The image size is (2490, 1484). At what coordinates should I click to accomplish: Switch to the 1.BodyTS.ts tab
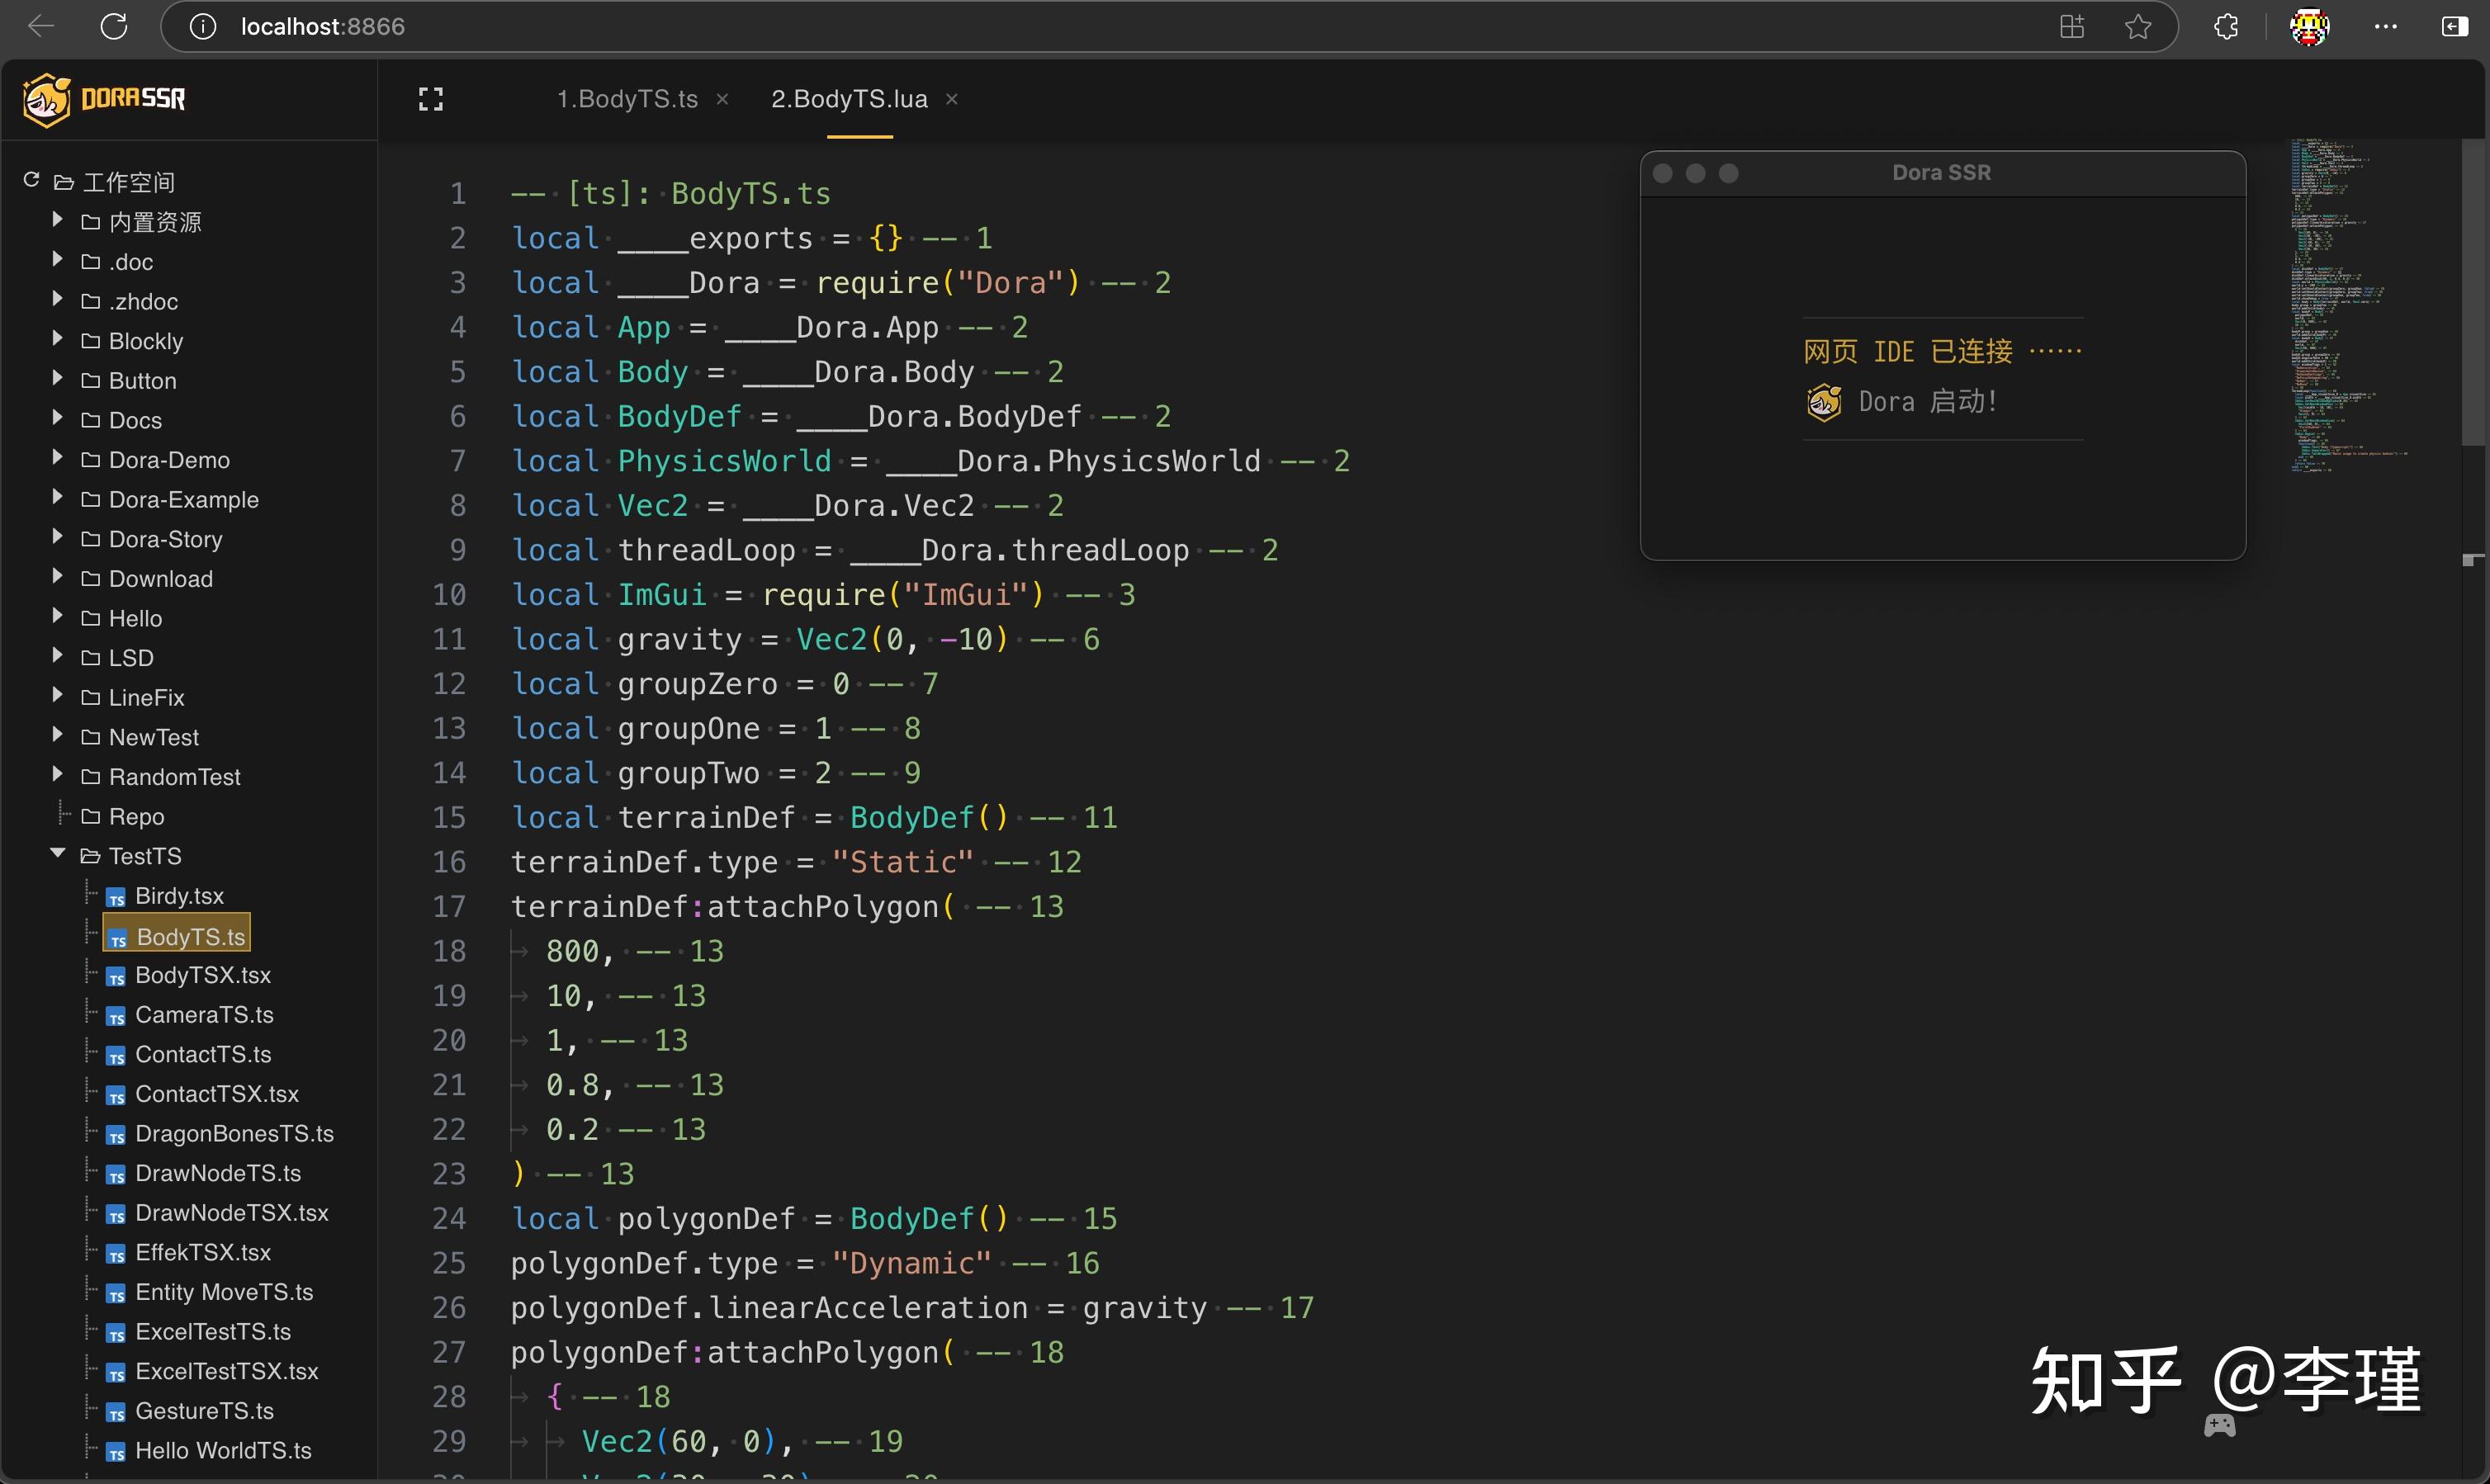click(627, 98)
